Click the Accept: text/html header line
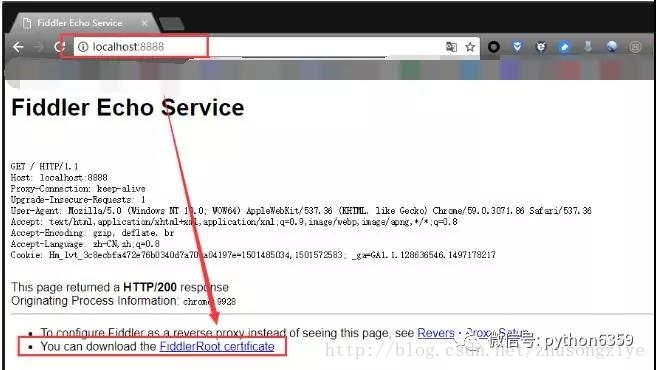The image size is (656, 370). pos(234,222)
